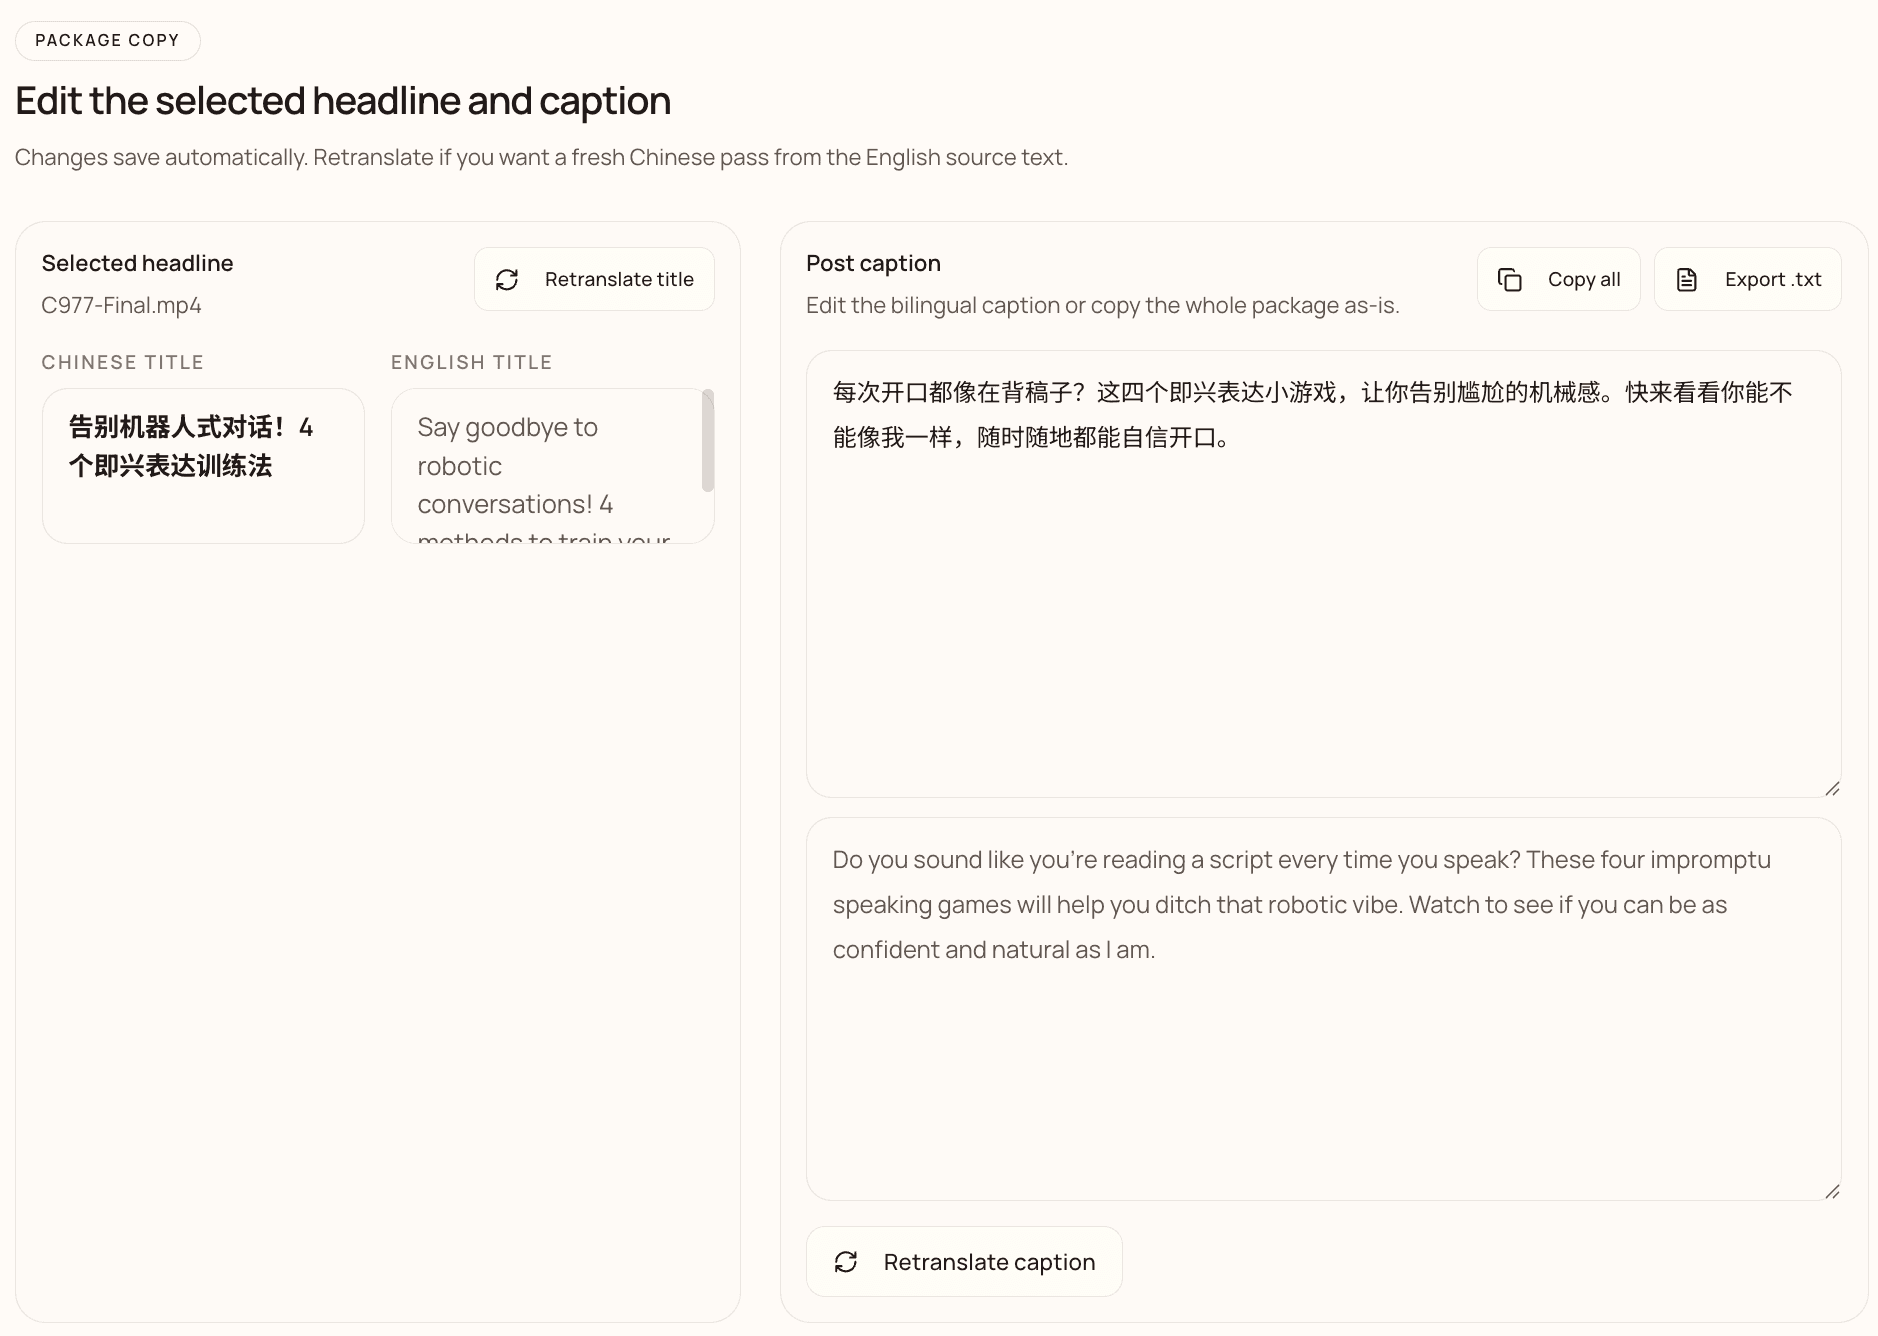Click the CHINESE TITLE label
1878x1336 pixels.
pyautogui.click(x=122, y=362)
